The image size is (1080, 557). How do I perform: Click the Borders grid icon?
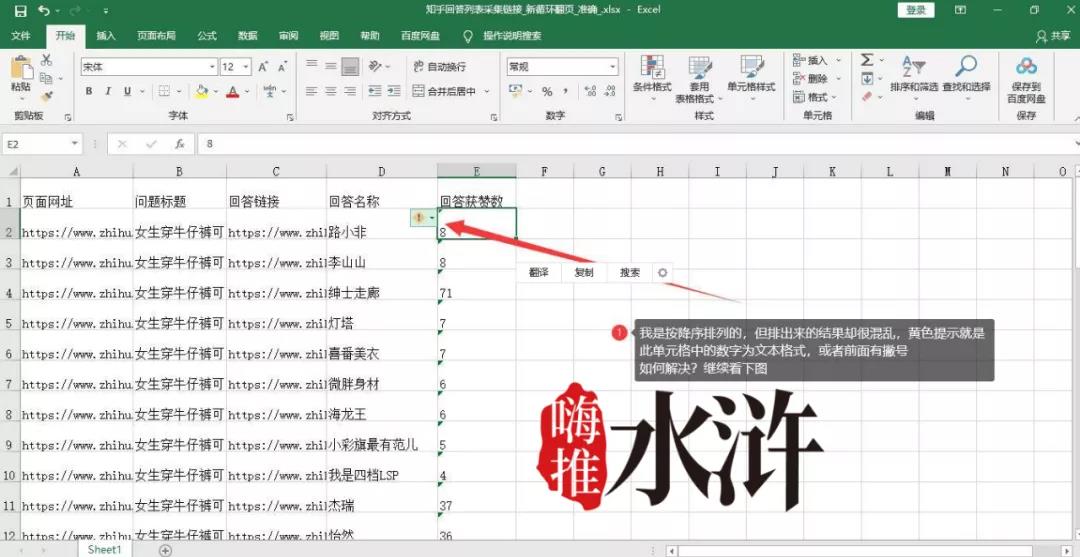point(164,91)
